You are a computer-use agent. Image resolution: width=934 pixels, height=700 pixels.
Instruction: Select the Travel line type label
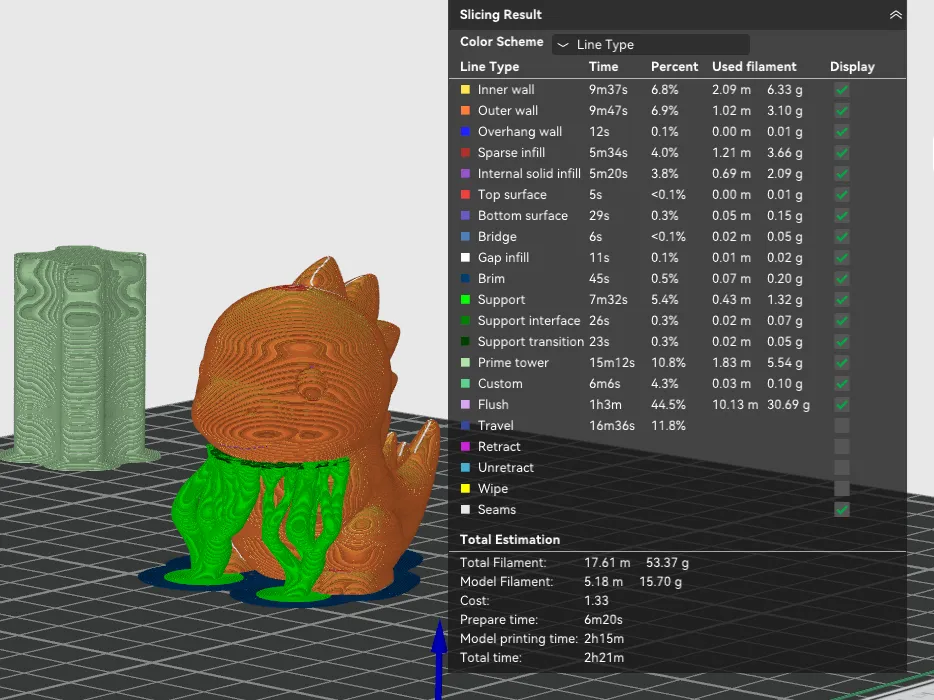pos(496,425)
